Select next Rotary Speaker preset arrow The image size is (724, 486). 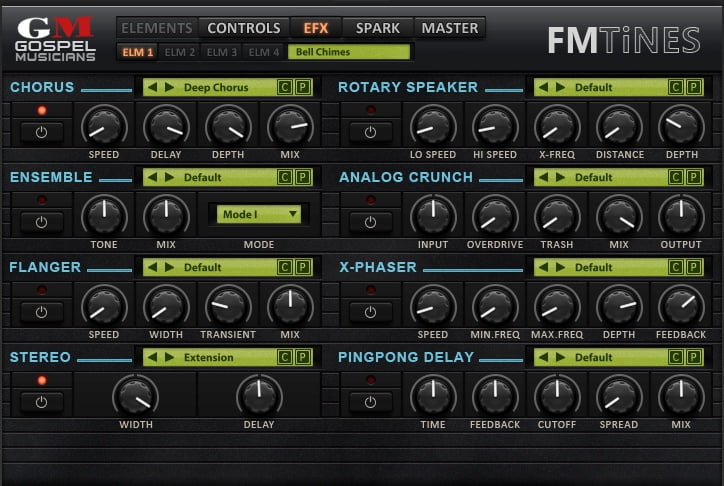pos(560,87)
